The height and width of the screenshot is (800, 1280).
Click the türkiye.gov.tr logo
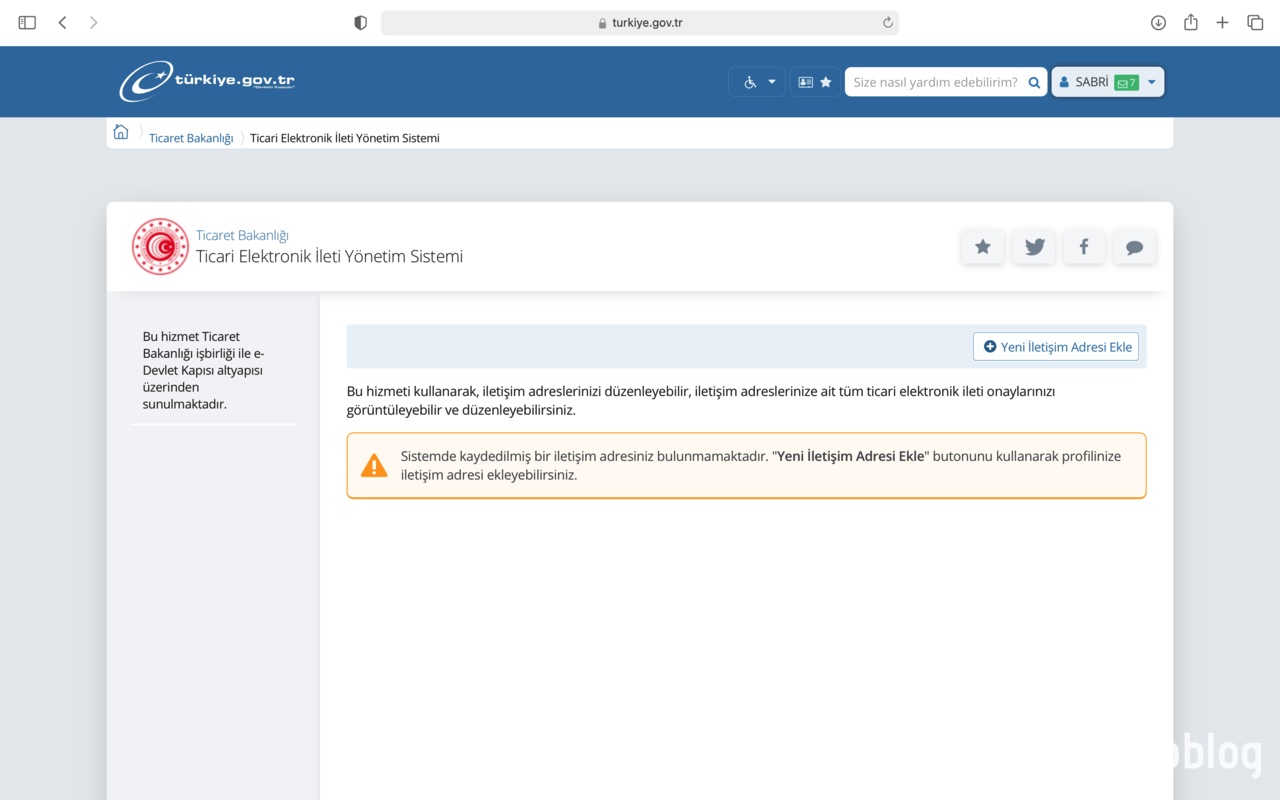click(x=207, y=81)
